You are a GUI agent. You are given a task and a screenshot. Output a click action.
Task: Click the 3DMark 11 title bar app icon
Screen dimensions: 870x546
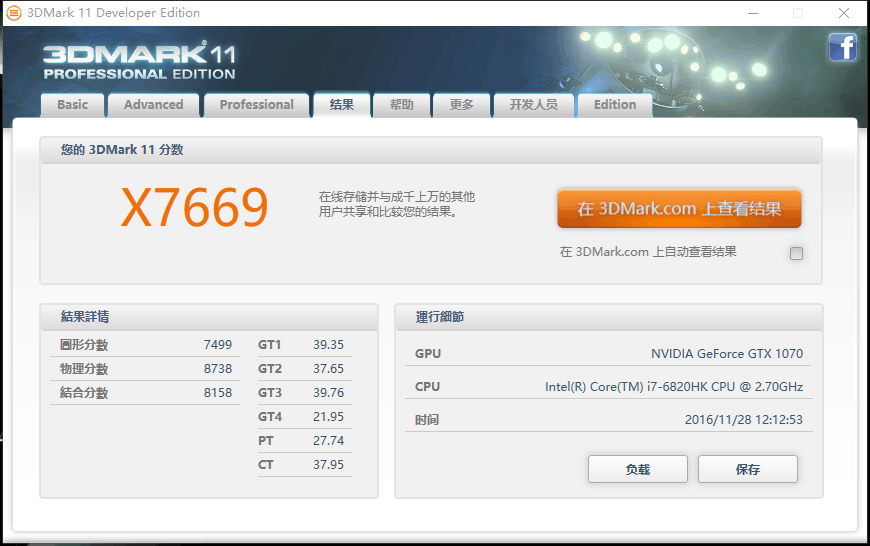click(14, 13)
